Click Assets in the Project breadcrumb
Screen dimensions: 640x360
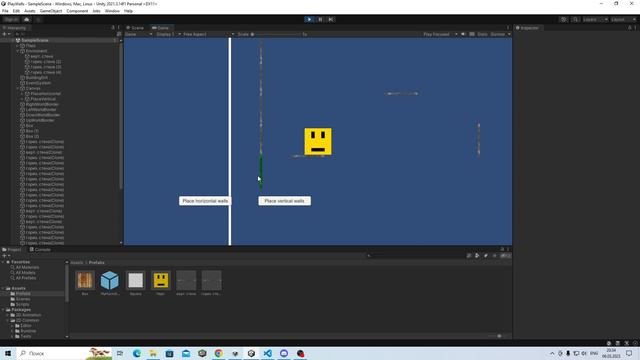[76, 262]
